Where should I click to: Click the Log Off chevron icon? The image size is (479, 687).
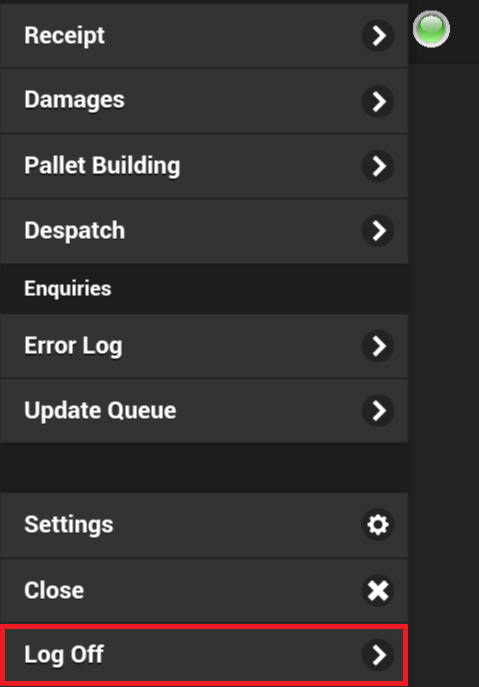pyautogui.click(x=378, y=655)
